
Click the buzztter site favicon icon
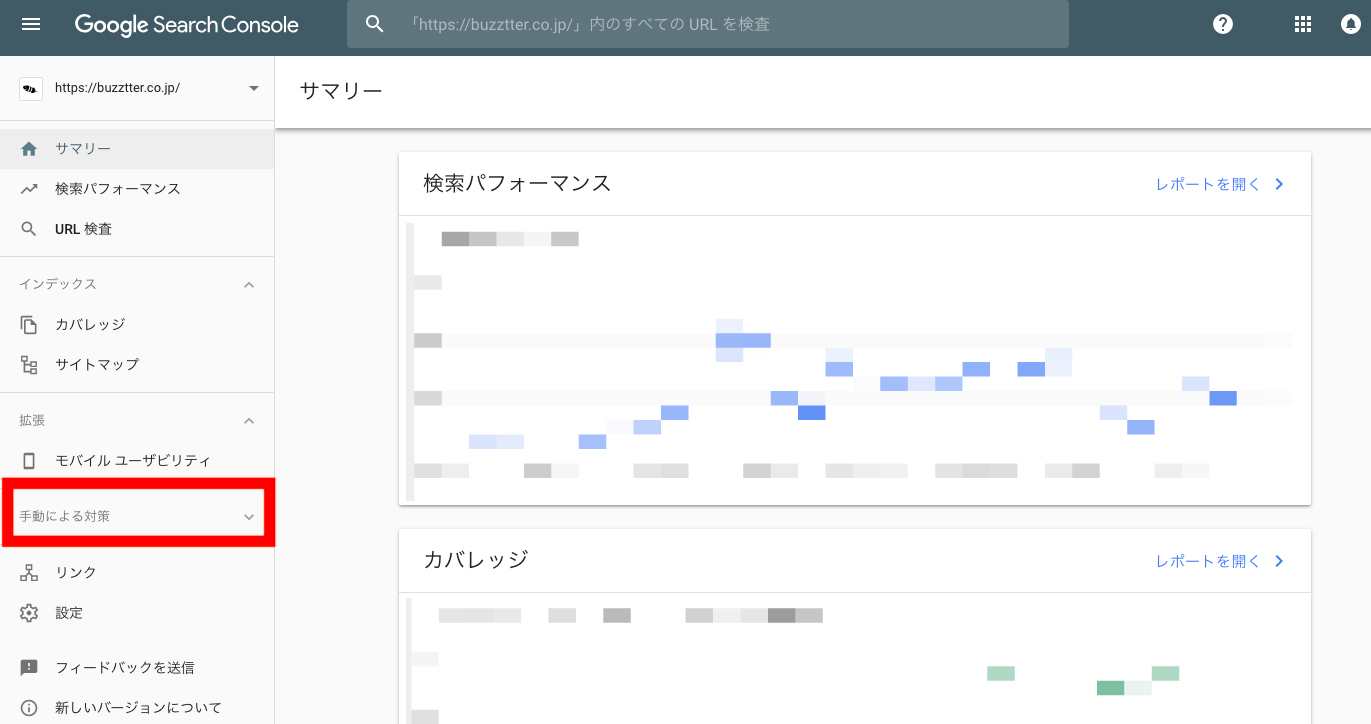click(x=31, y=88)
